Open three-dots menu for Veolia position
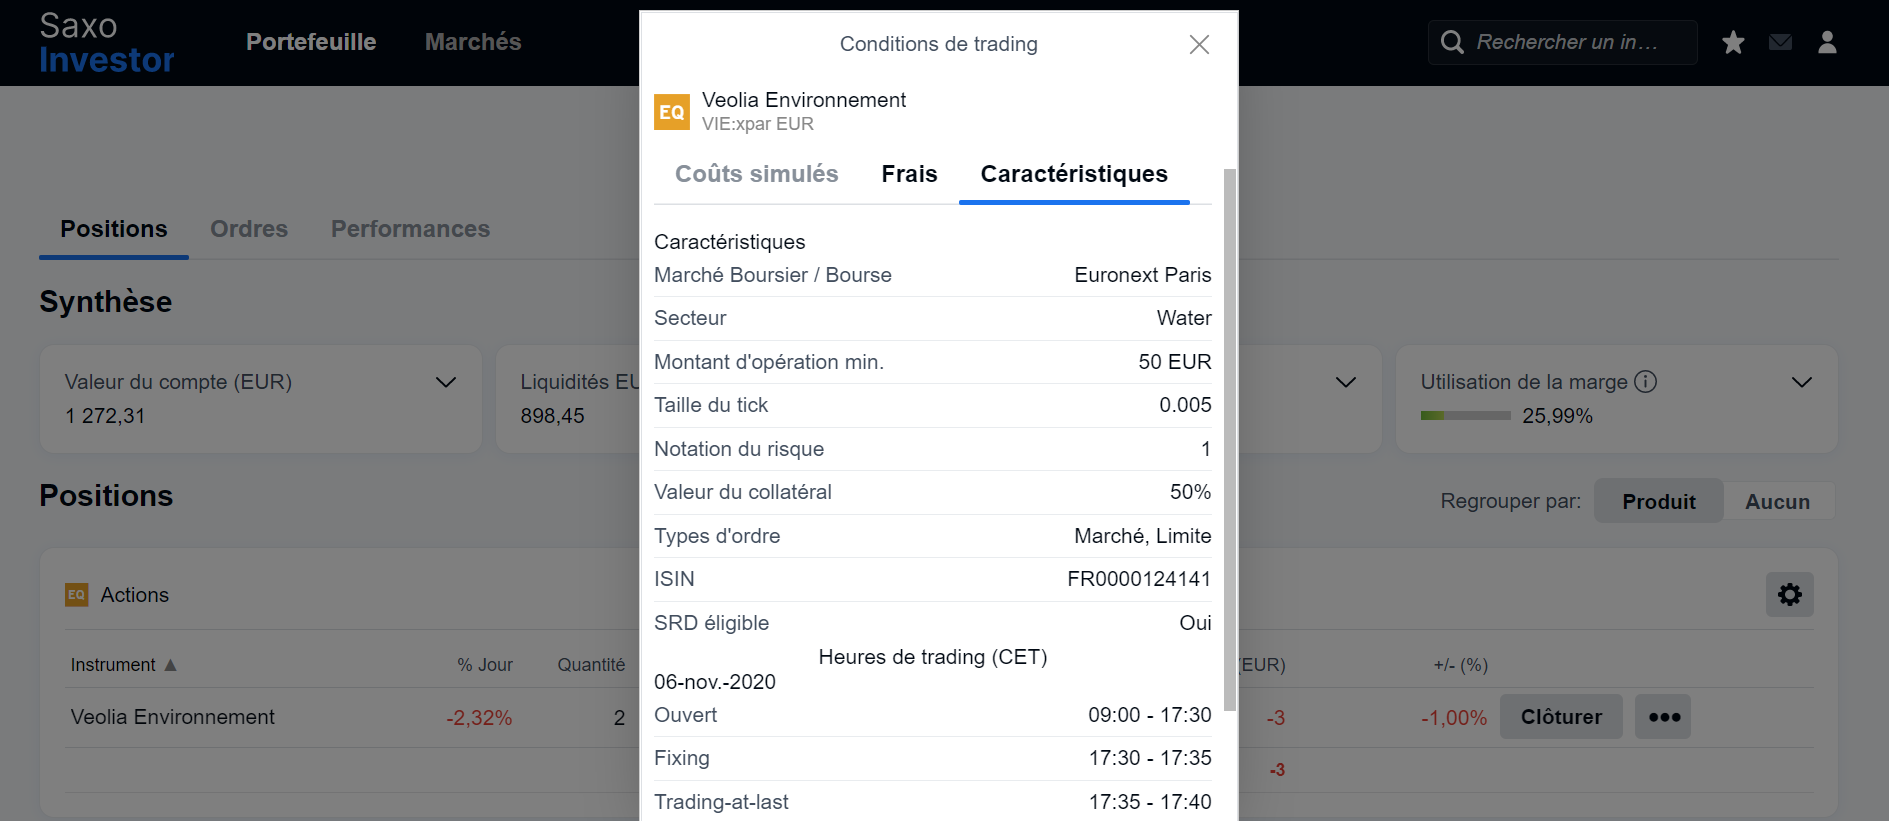 click(x=1663, y=717)
